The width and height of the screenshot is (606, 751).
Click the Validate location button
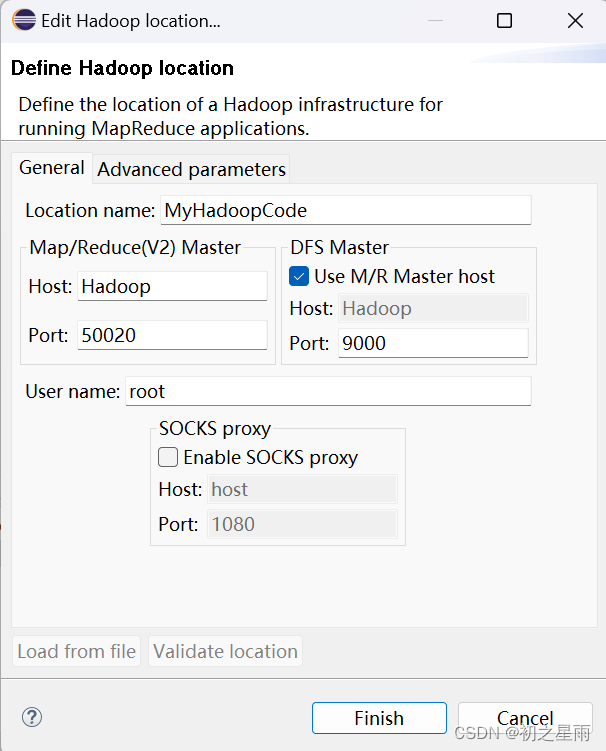point(225,651)
